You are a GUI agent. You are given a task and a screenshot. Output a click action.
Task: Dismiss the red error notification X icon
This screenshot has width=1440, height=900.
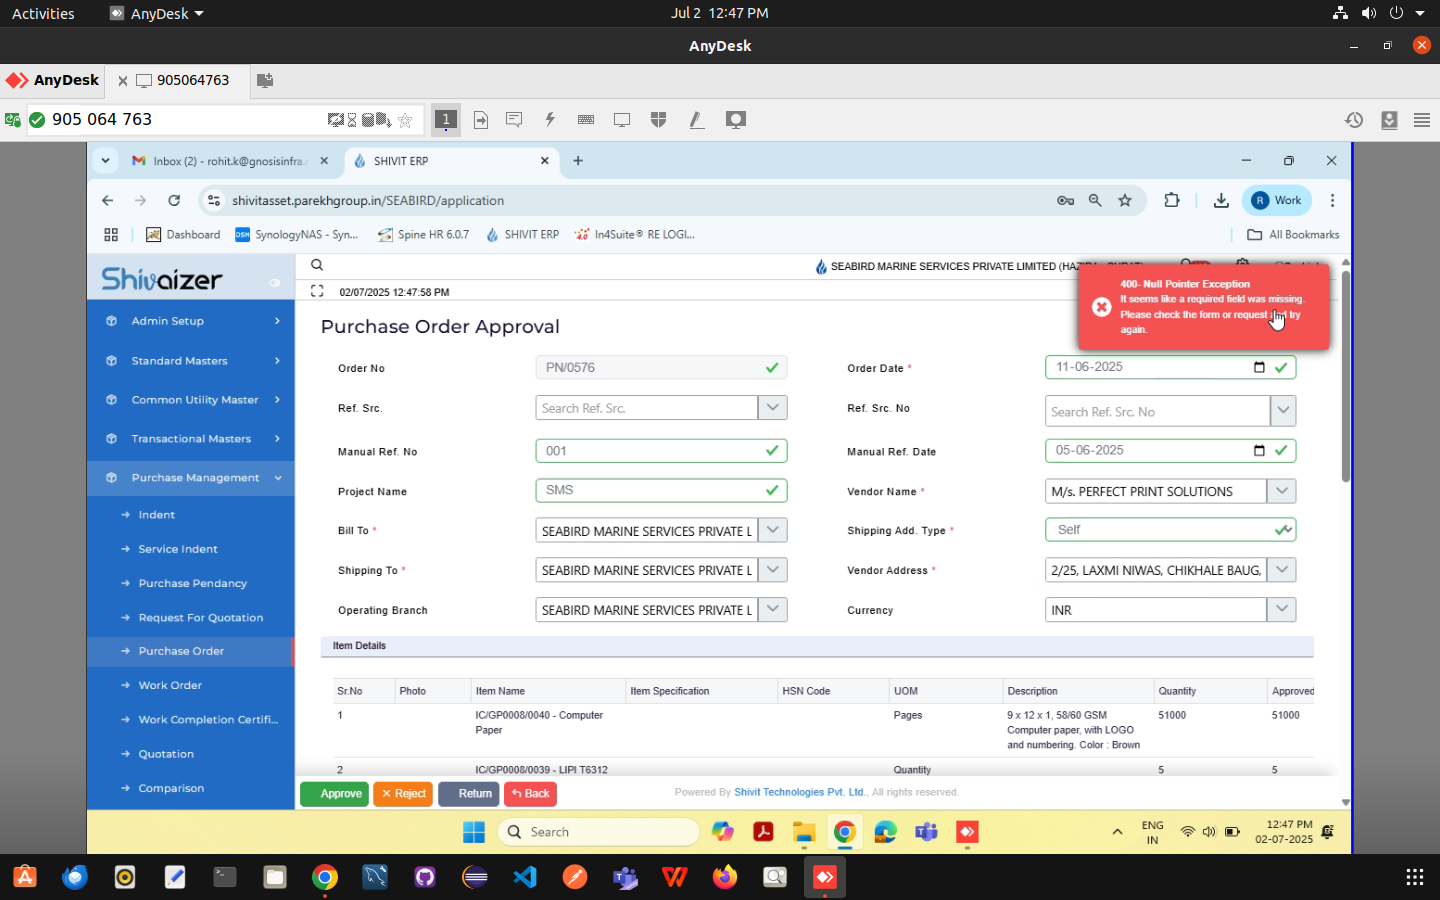coord(1101,307)
